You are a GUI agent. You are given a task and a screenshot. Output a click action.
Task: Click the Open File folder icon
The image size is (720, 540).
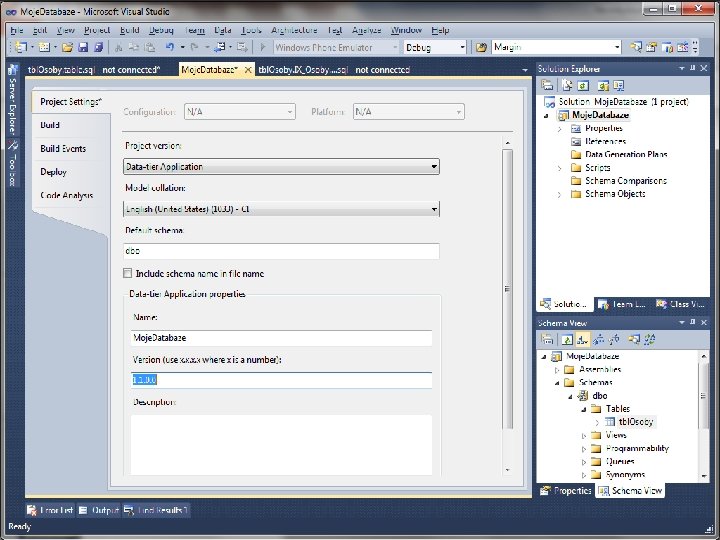pos(67,47)
